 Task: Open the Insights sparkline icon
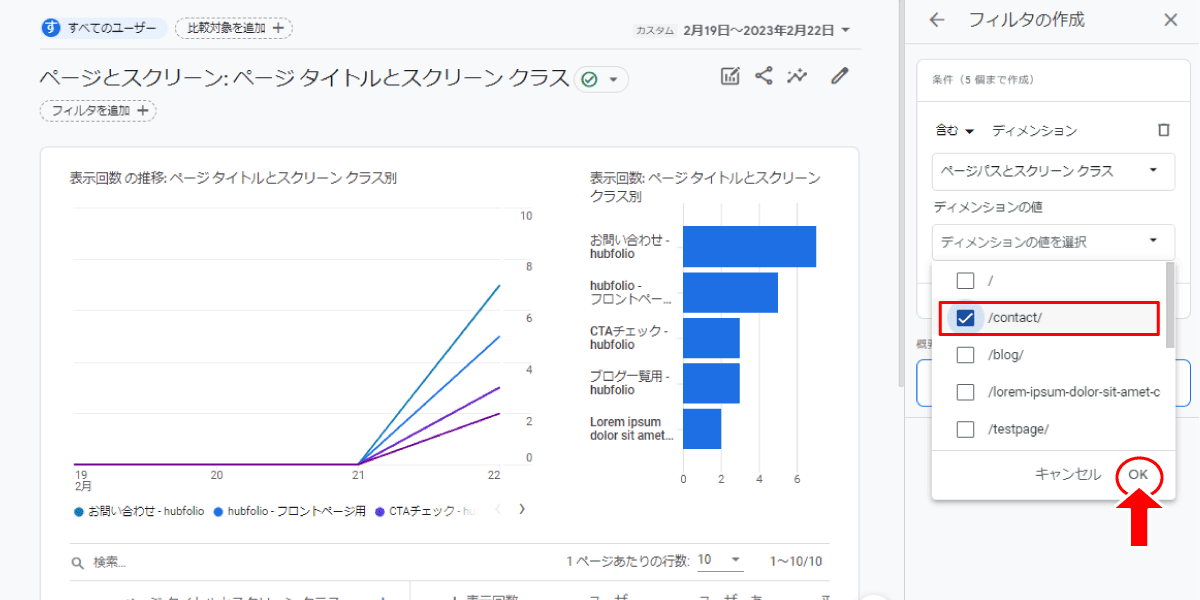point(798,76)
